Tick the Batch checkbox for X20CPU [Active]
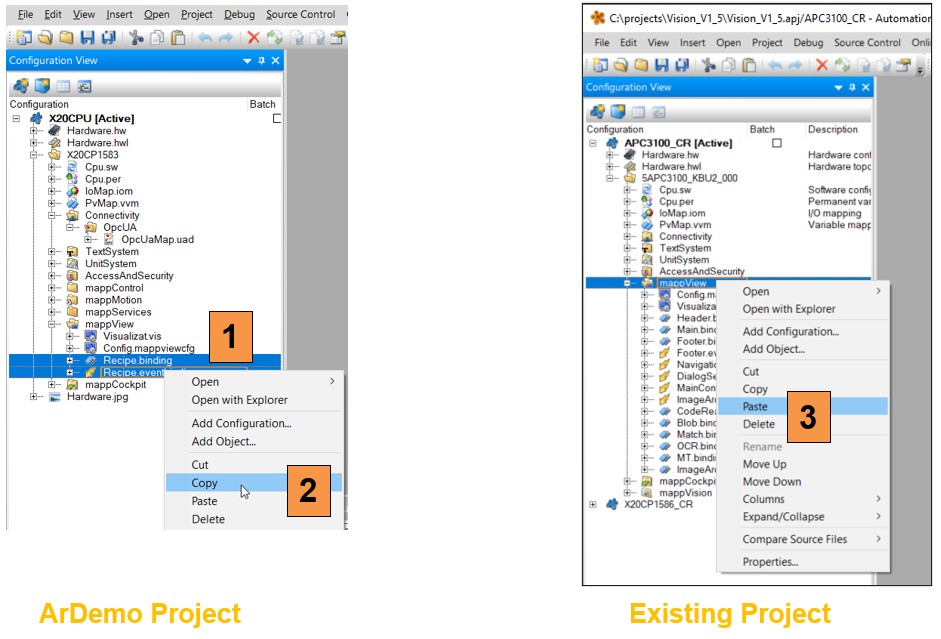The height and width of the screenshot is (639, 941). pos(277,118)
